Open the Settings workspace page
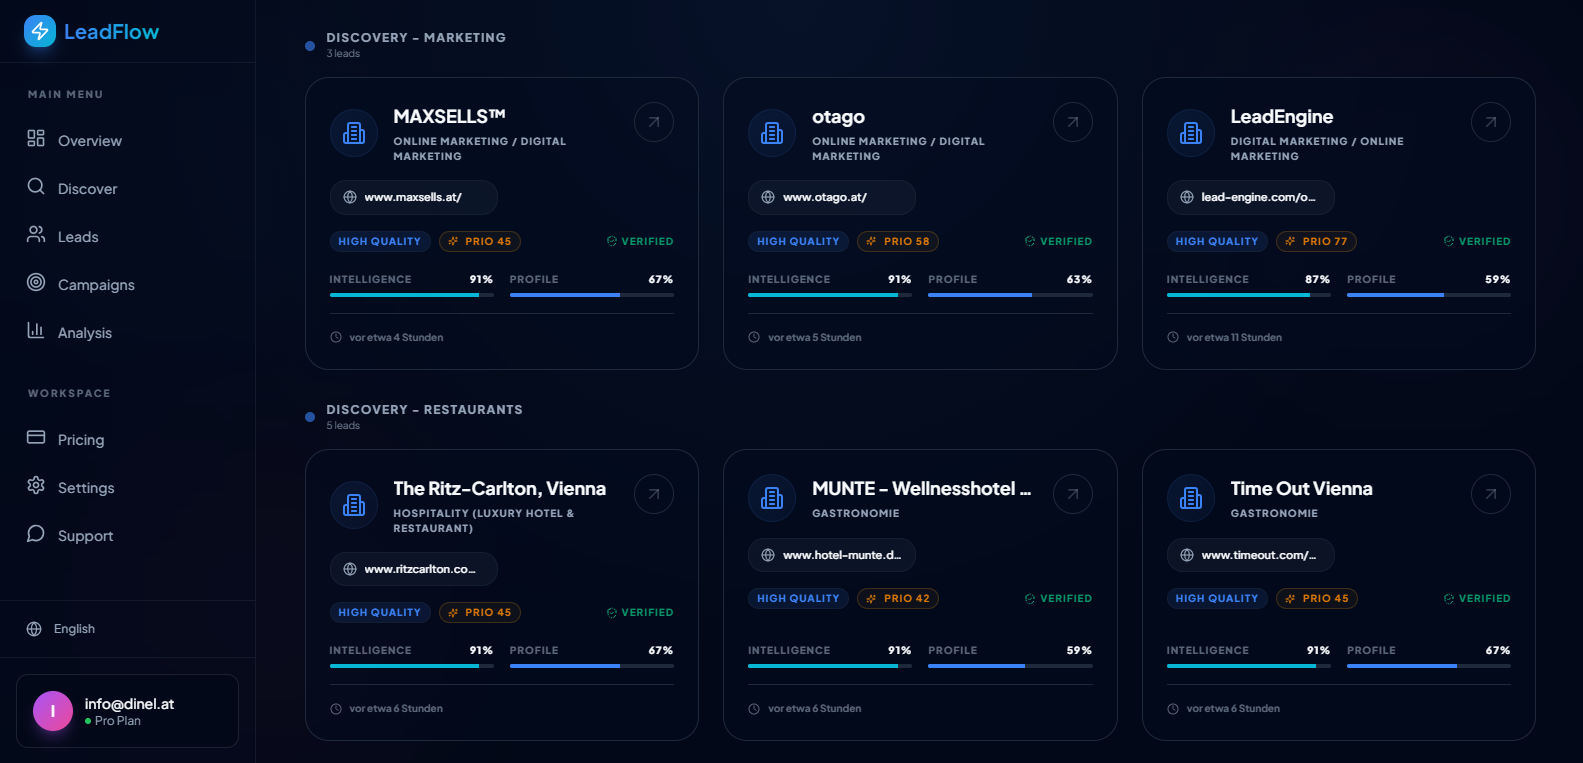The width and height of the screenshot is (1583, 763). pos(85,488)
